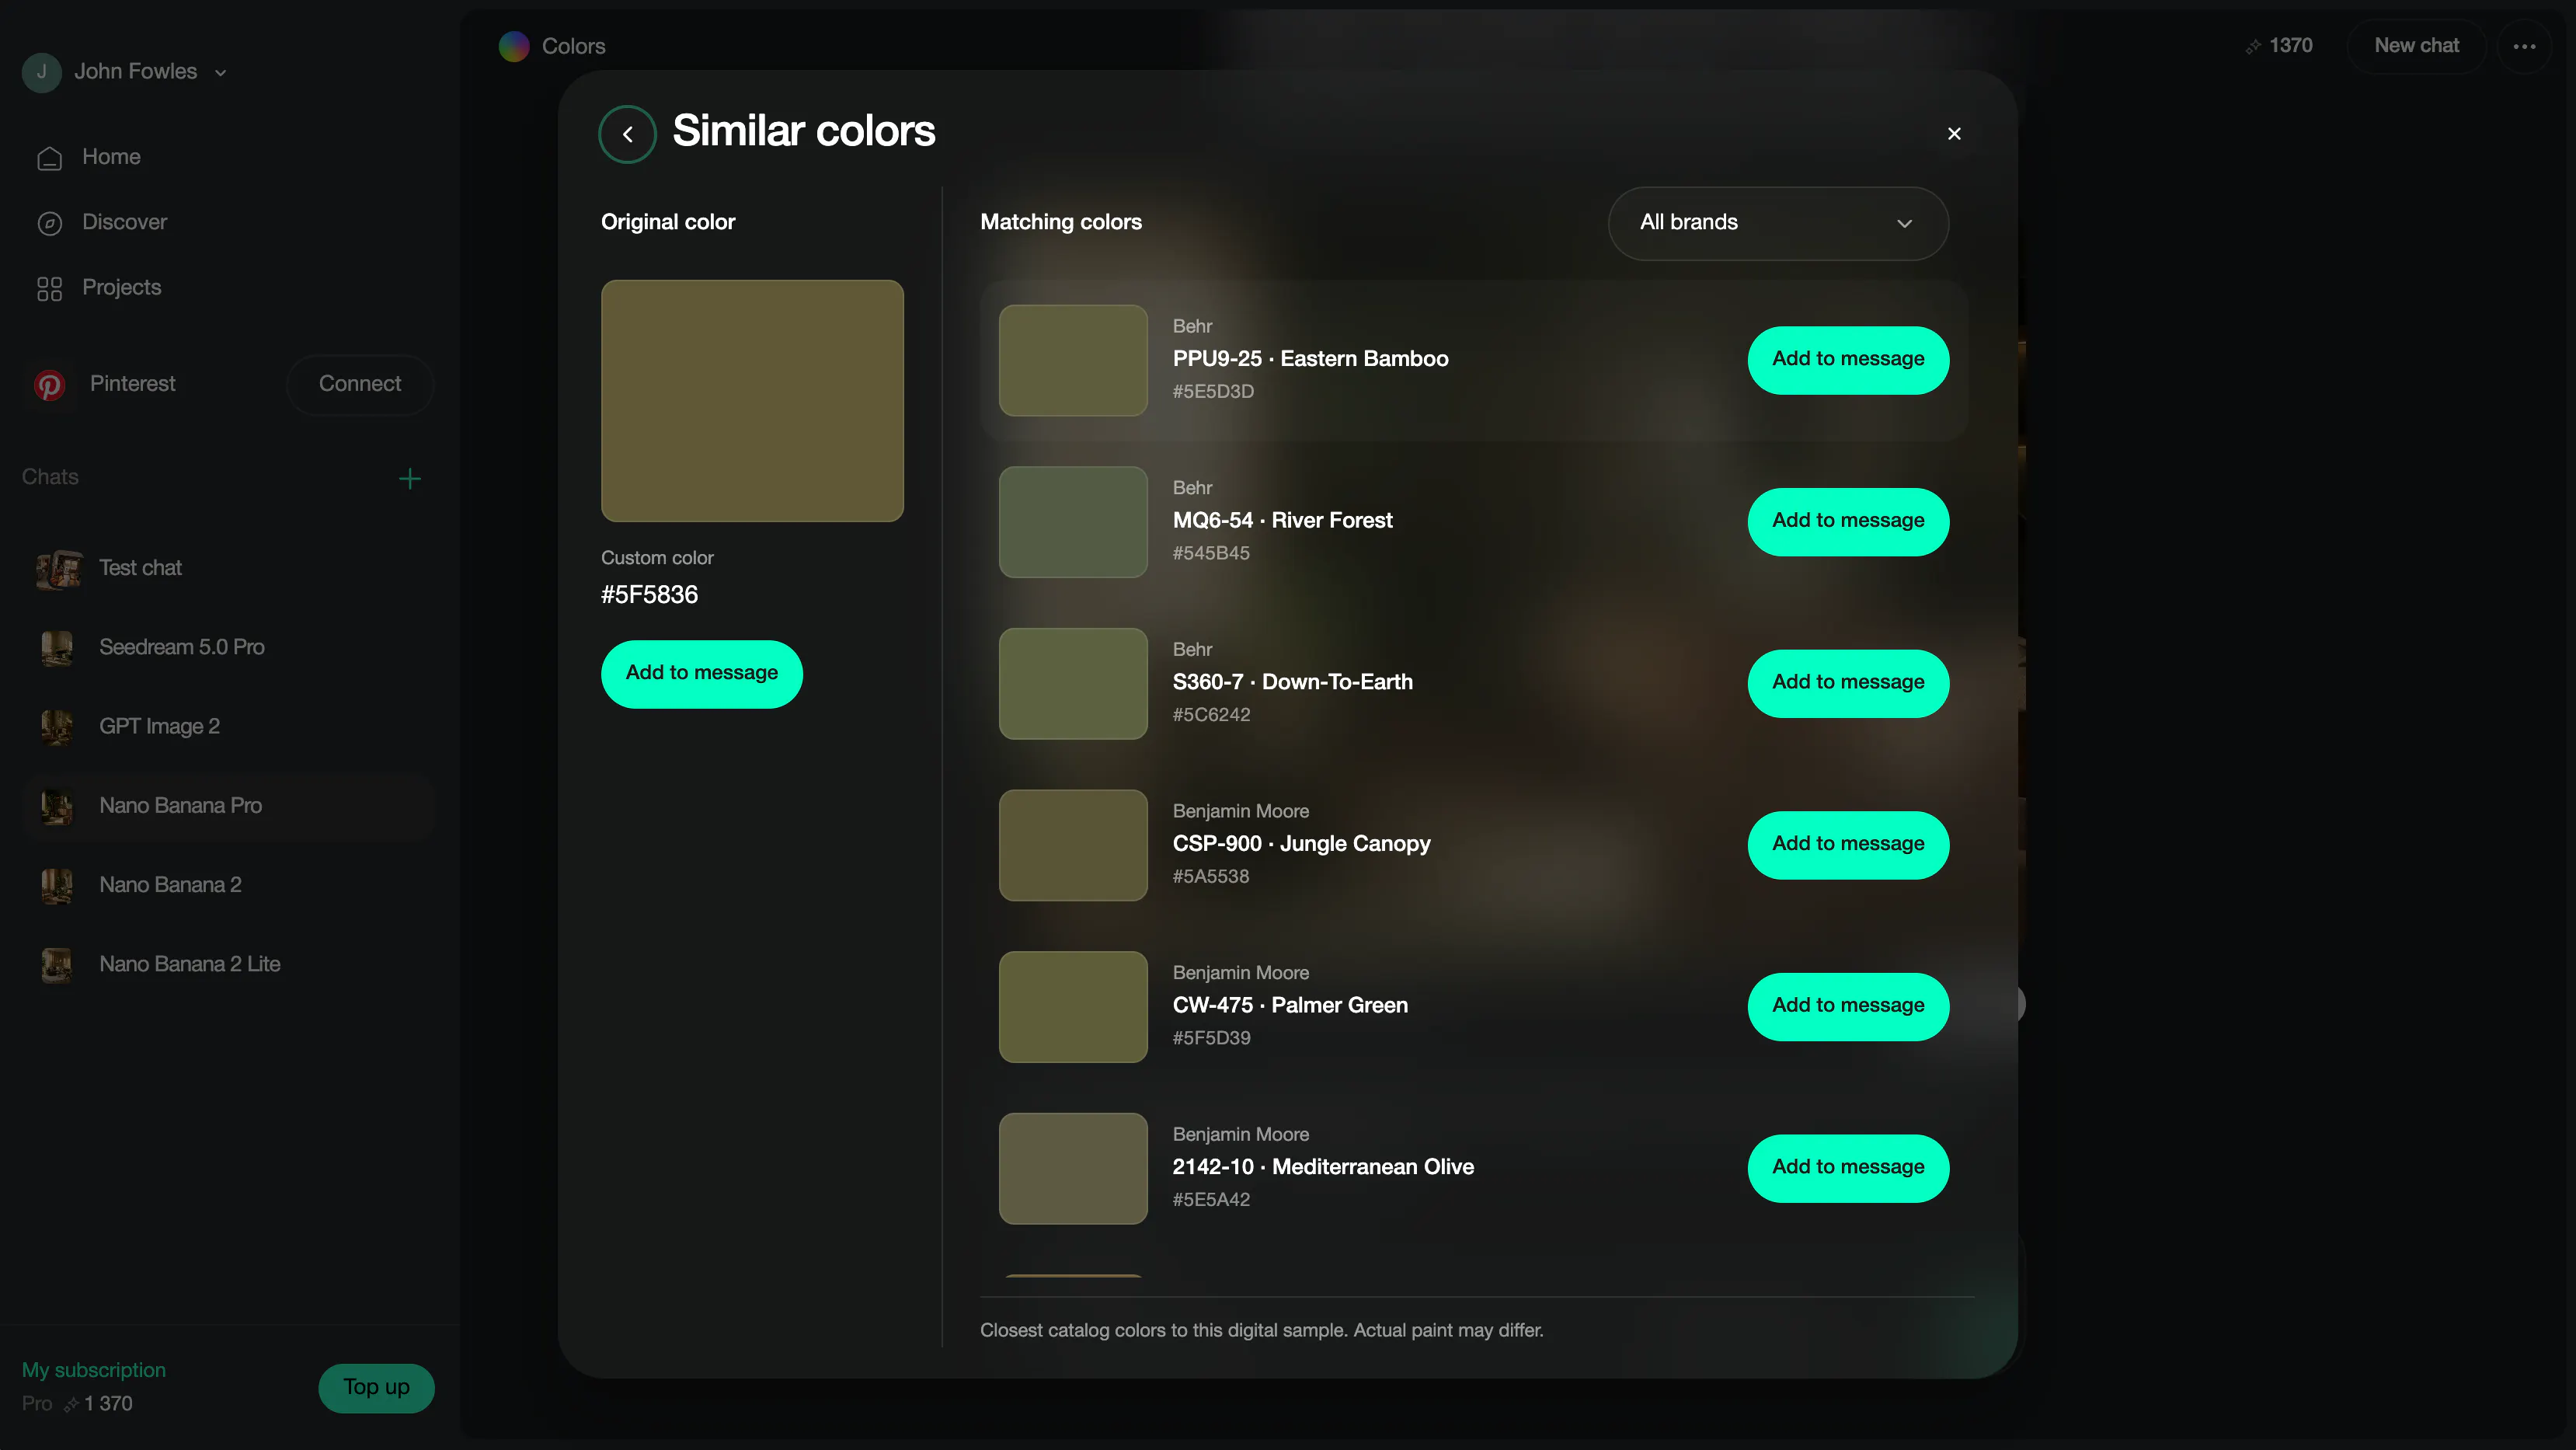The height and width of the screenshot is (1450, 2576).
Task: Click the Discover compass icon
Action: click(49, 223)
